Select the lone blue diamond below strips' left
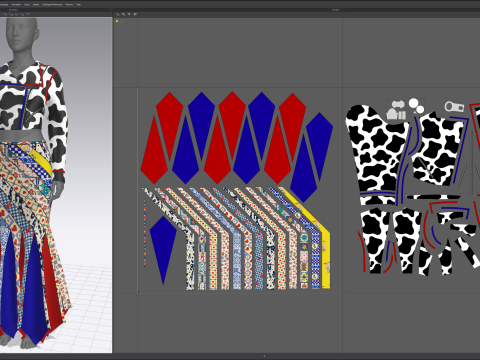 tap(163, 248)
